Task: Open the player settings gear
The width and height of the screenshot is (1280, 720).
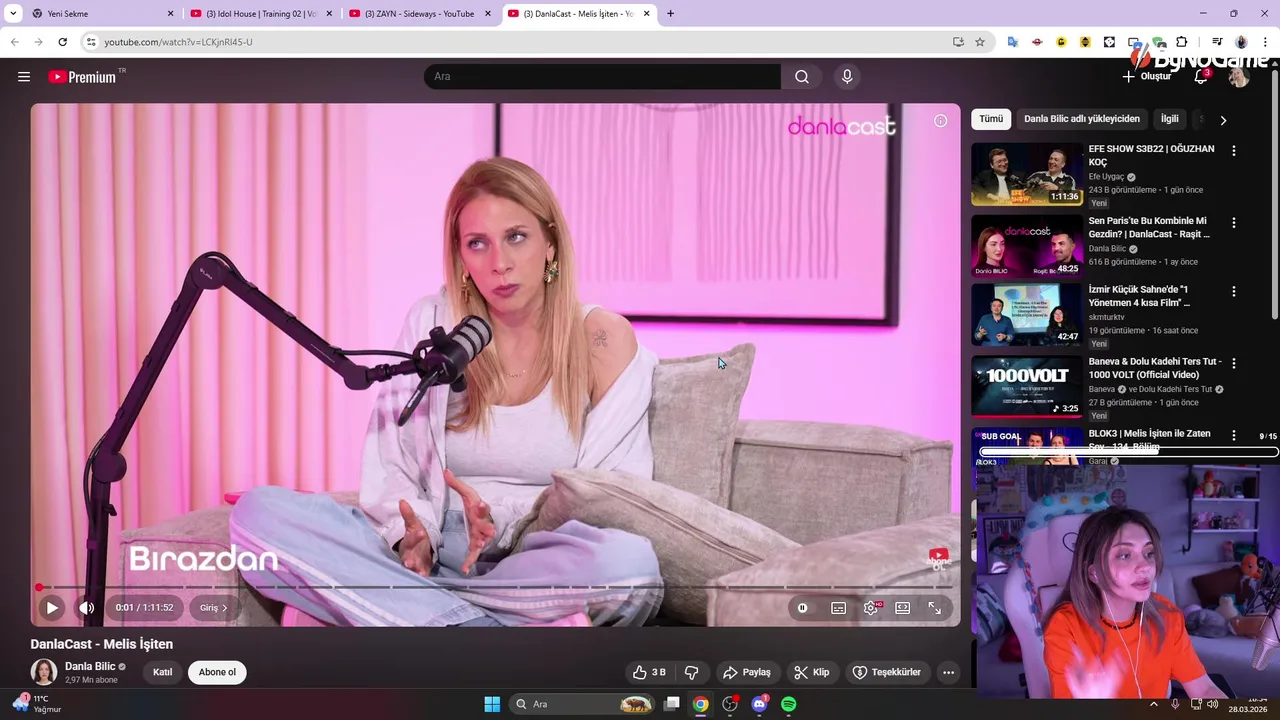Action: click(871, 607)
